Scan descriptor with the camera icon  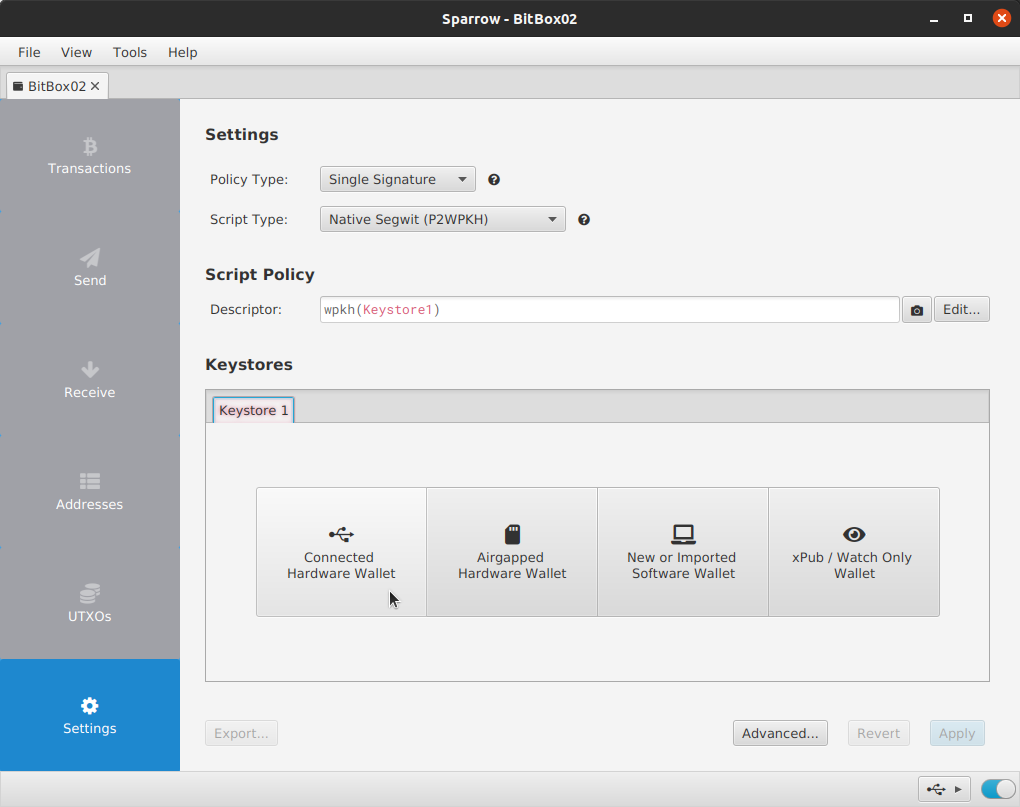[x=917, y=310]
